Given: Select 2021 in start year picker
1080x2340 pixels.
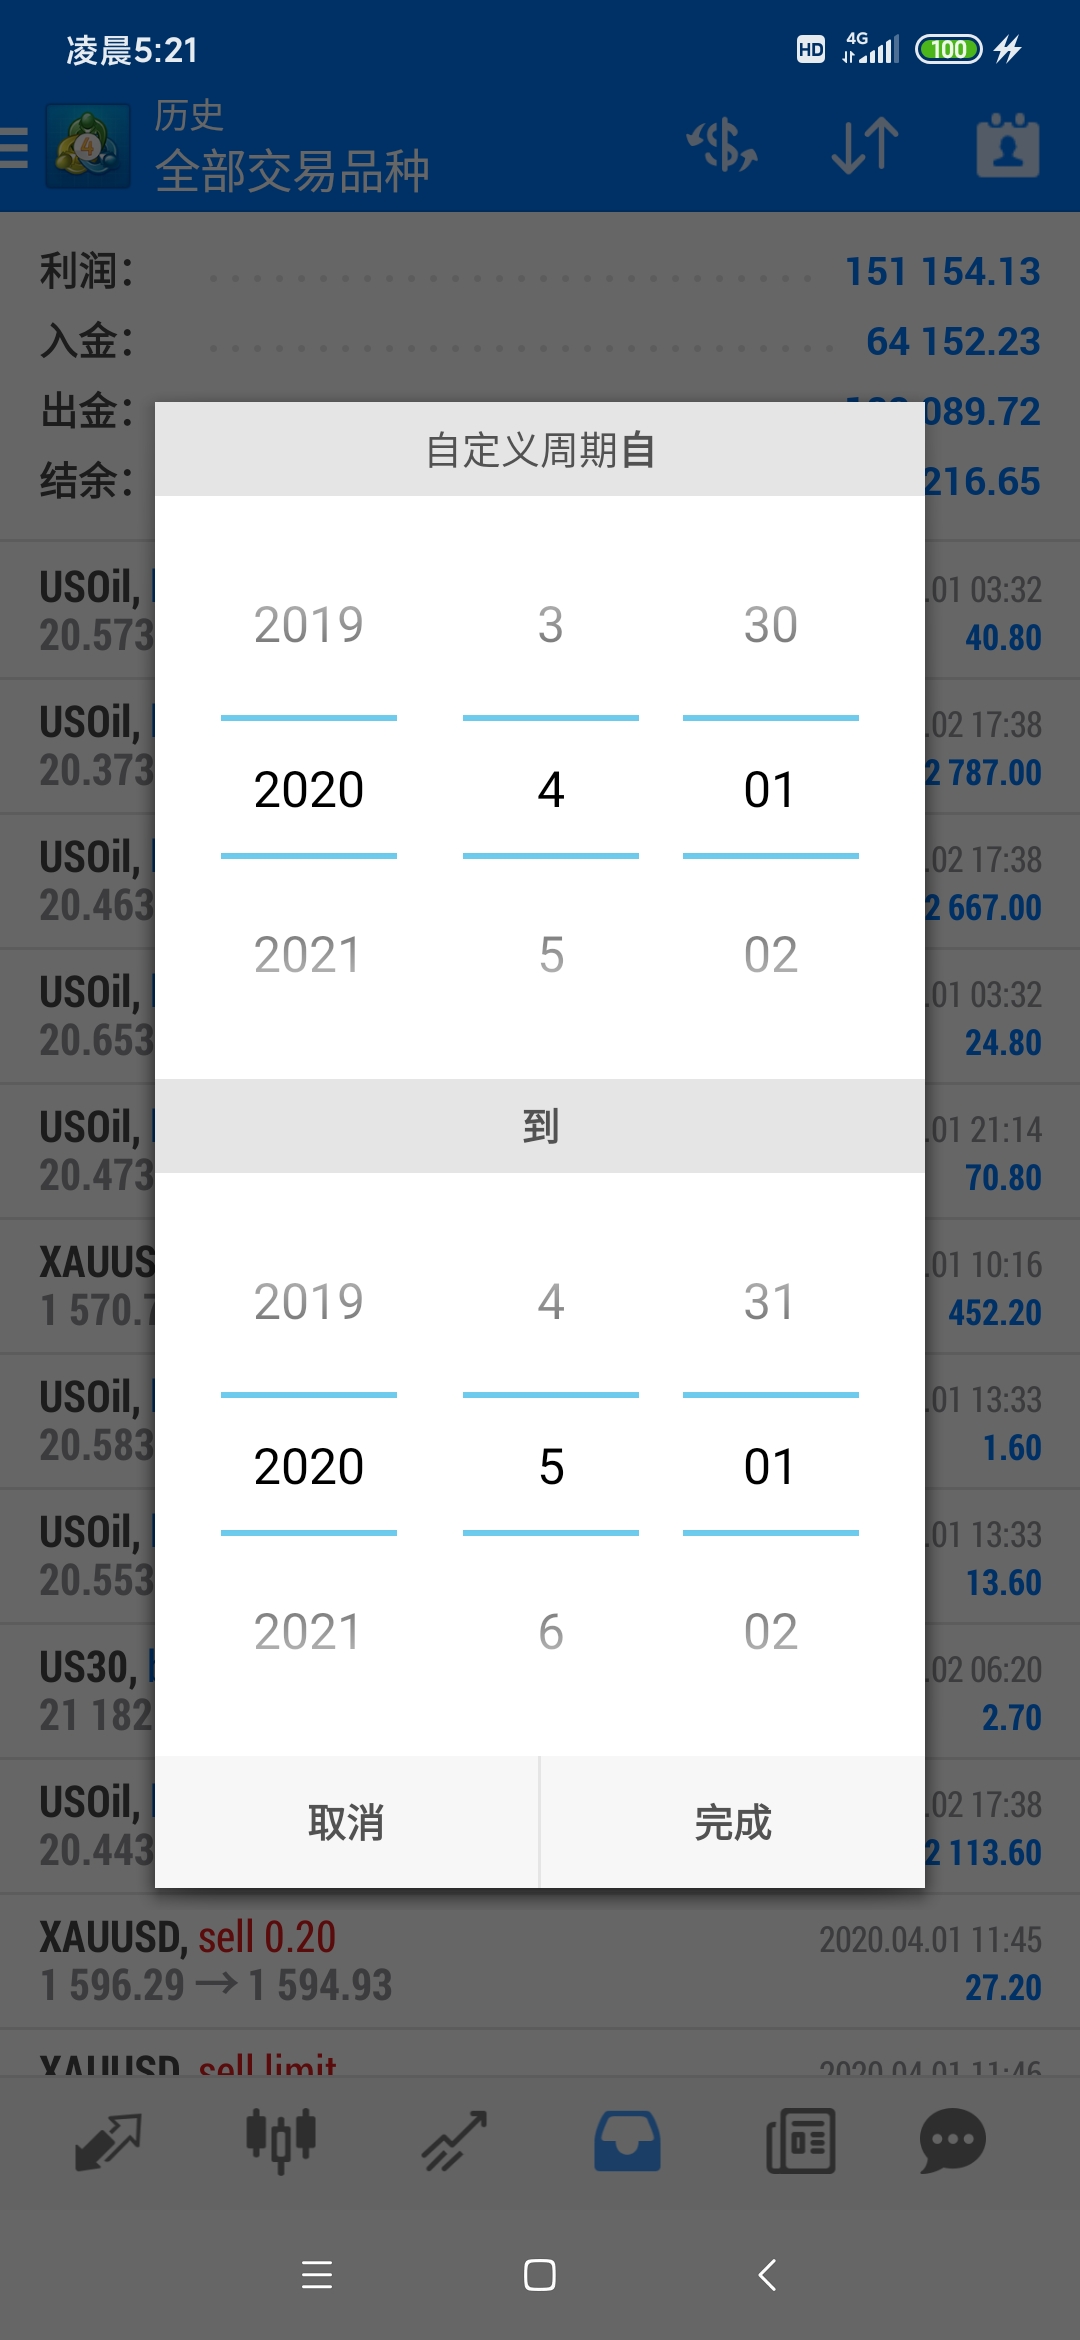Looking at the screenshot, I should (x=309, y=955).
